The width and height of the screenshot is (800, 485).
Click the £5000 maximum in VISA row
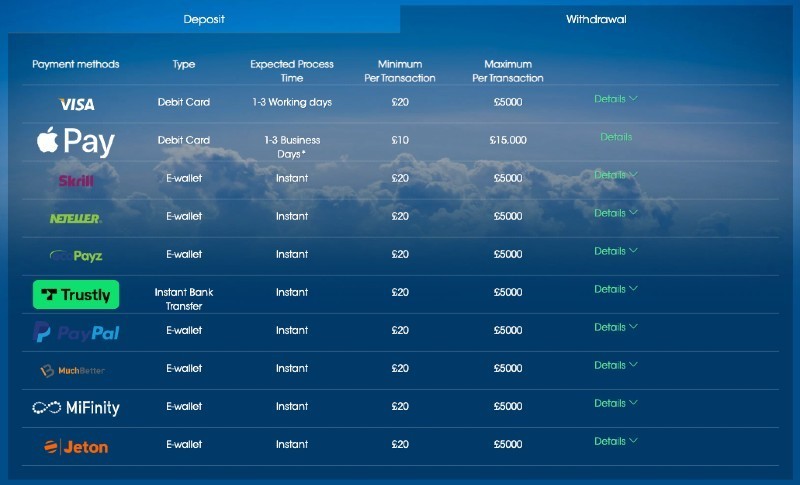pos(508,102)
